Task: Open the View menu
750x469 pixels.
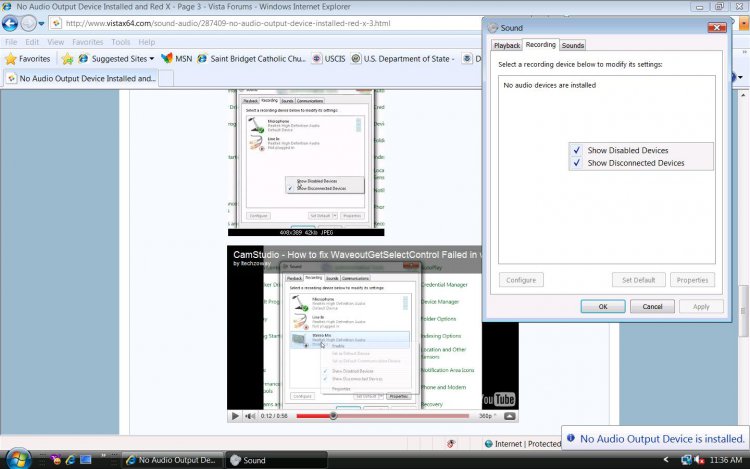Action: coord(55,42)
